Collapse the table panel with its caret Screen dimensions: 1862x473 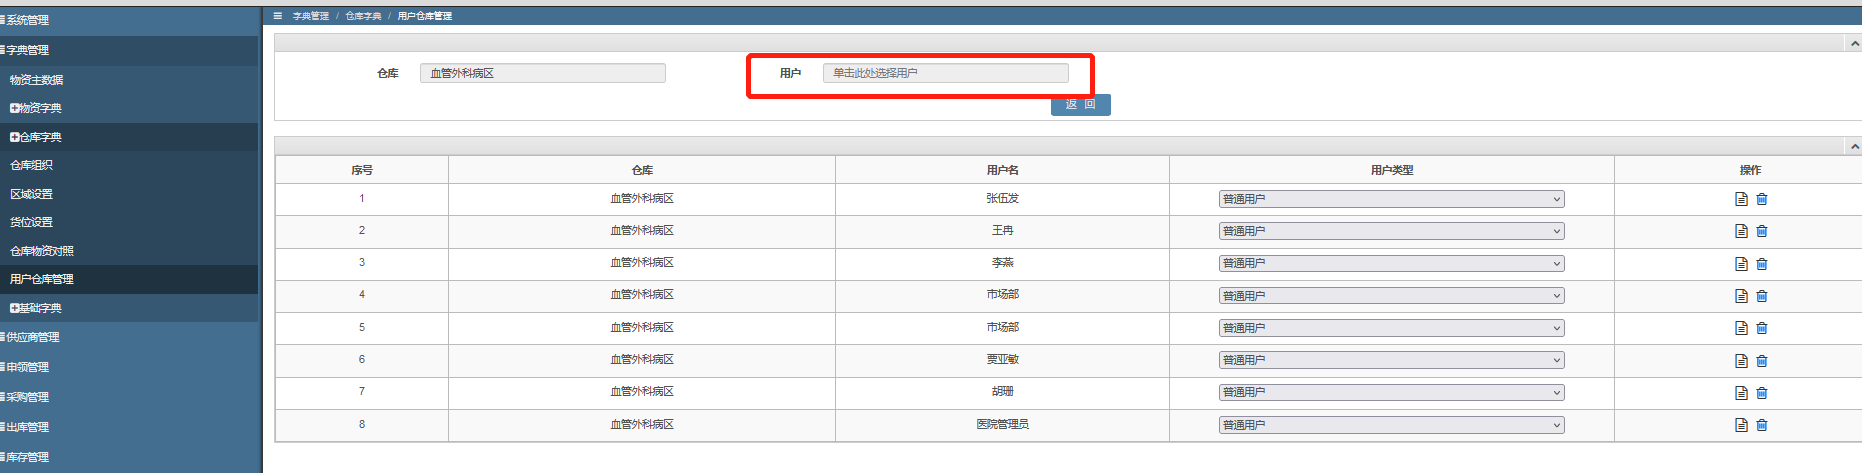[x=1855, y=146]
